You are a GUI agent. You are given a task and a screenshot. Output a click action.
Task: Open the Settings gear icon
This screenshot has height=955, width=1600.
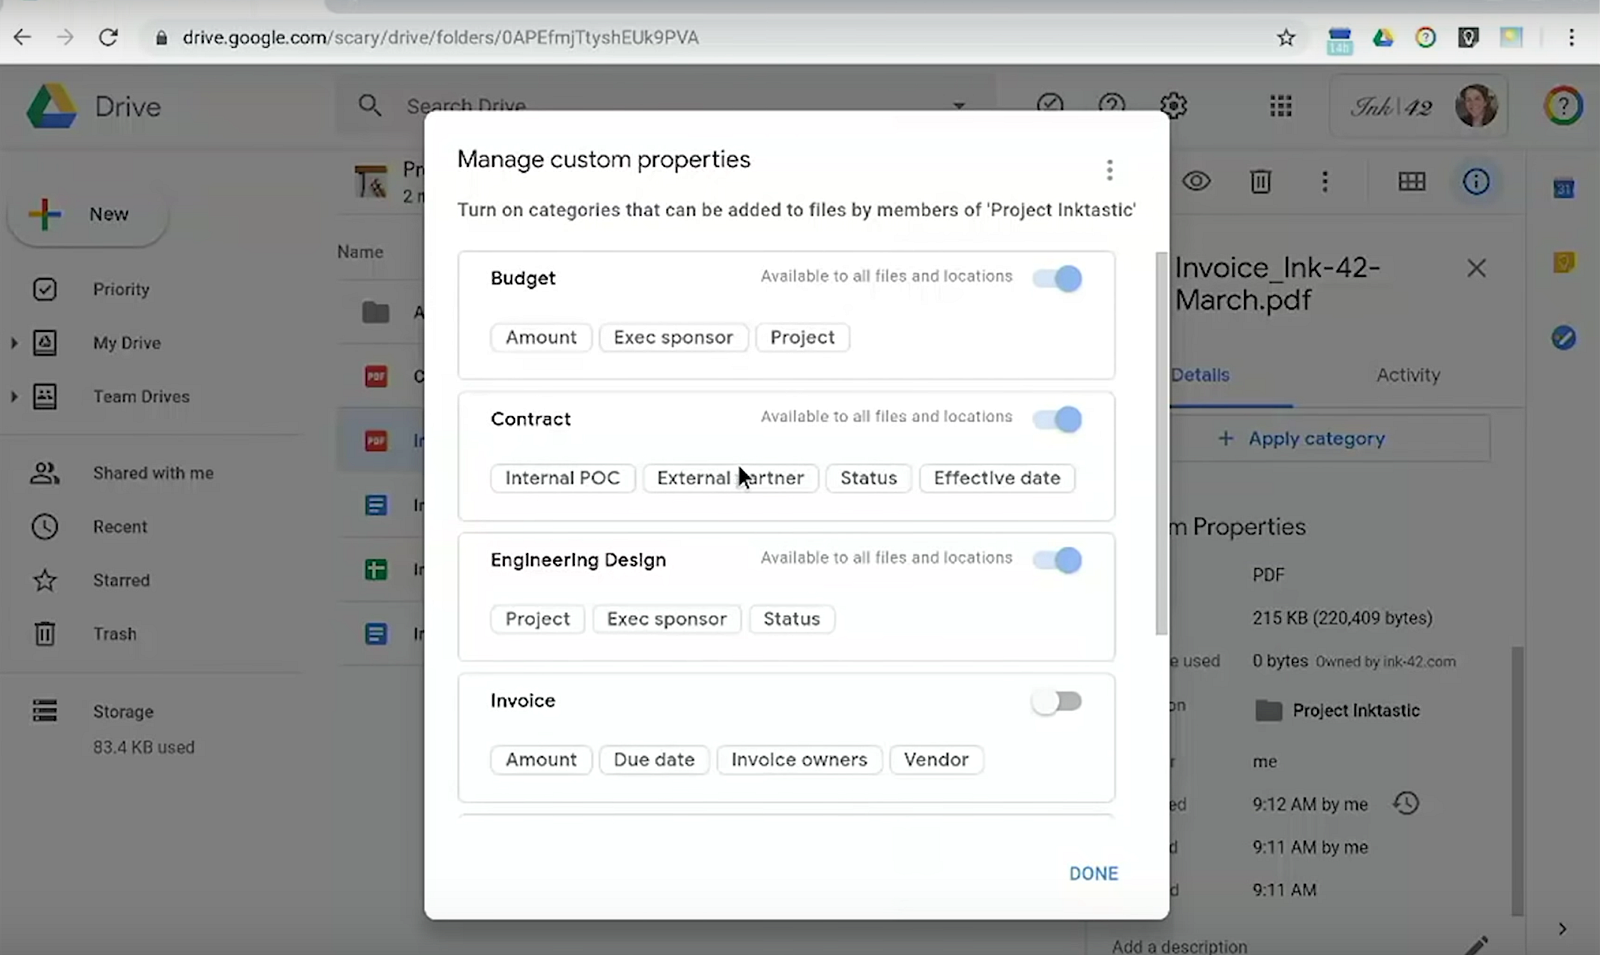[1174, 105]
